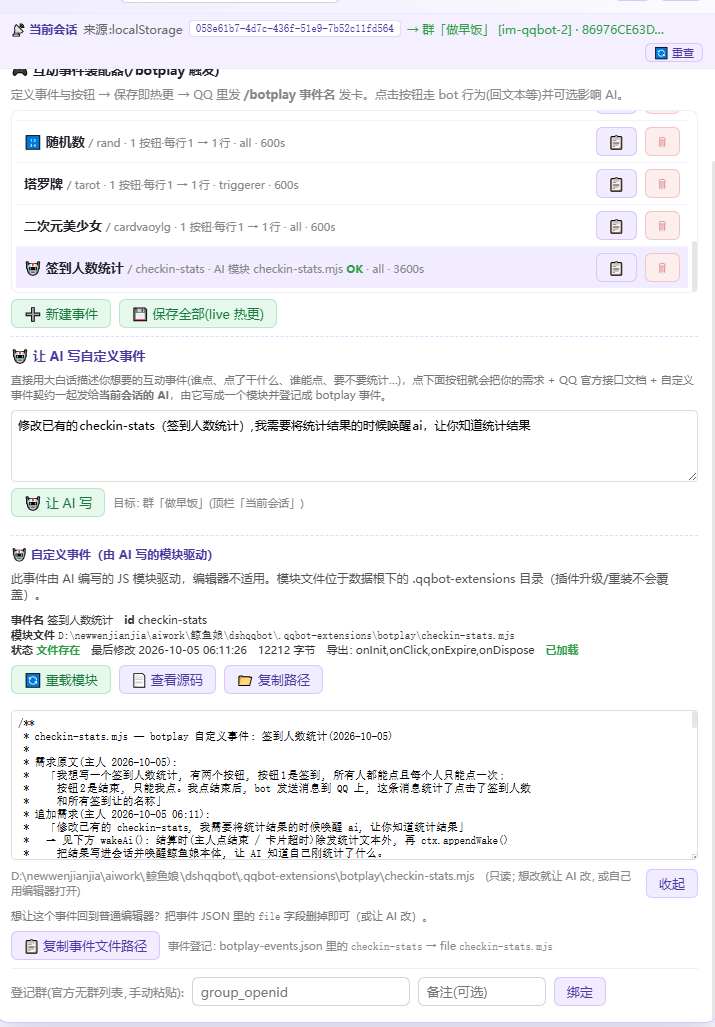Click inside the AI request text area

pos(354,445)
